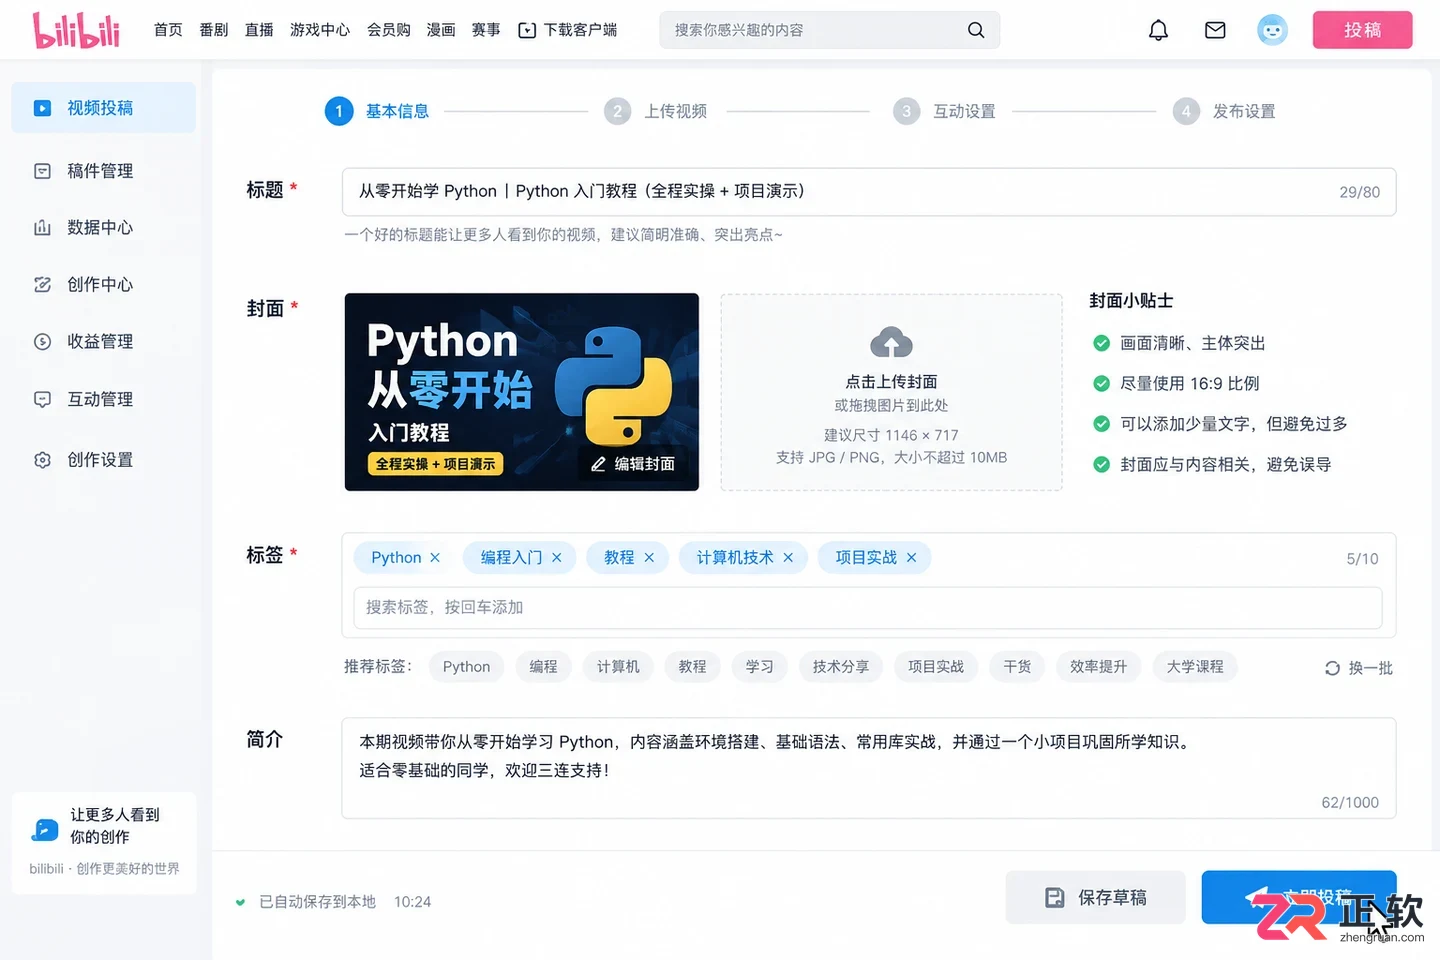Open 漫画 in top navigation
Image resolution: width=1440 pixels, height=960 pixels.
click(441, 30)
